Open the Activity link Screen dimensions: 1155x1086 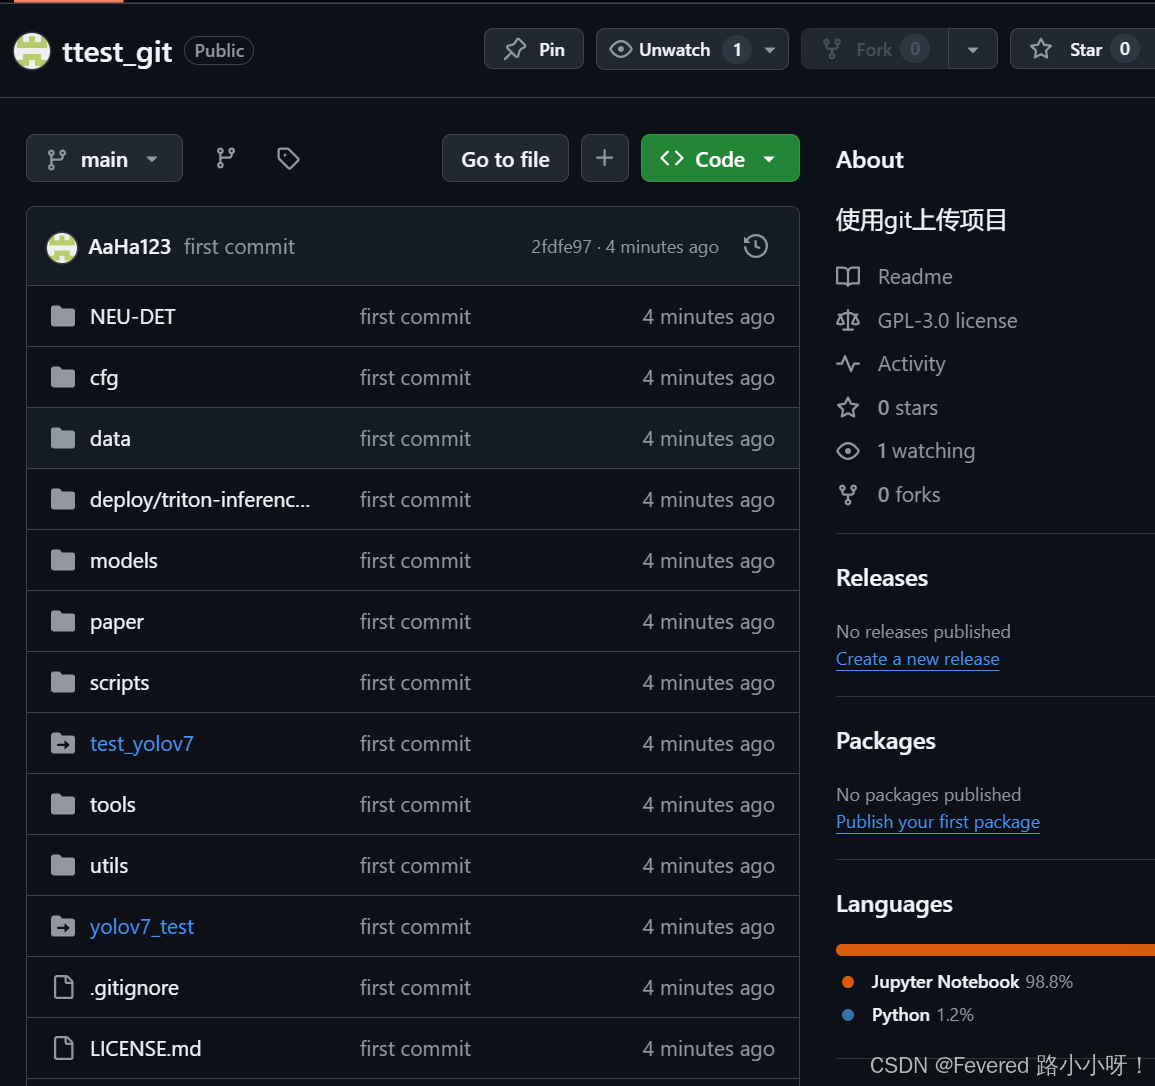coord(911,364)
